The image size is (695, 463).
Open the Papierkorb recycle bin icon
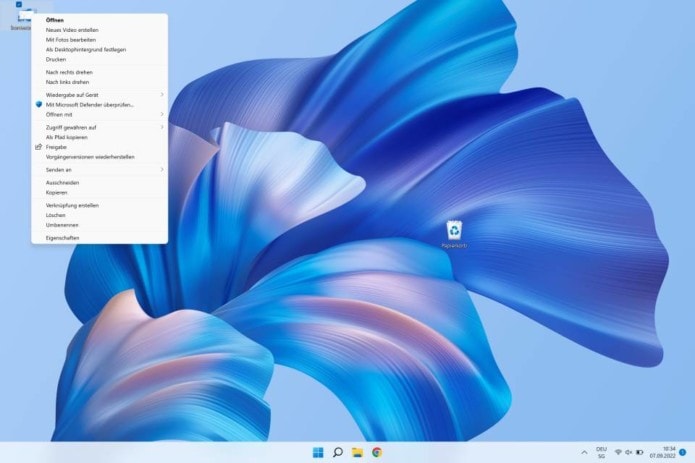(454, 231)
